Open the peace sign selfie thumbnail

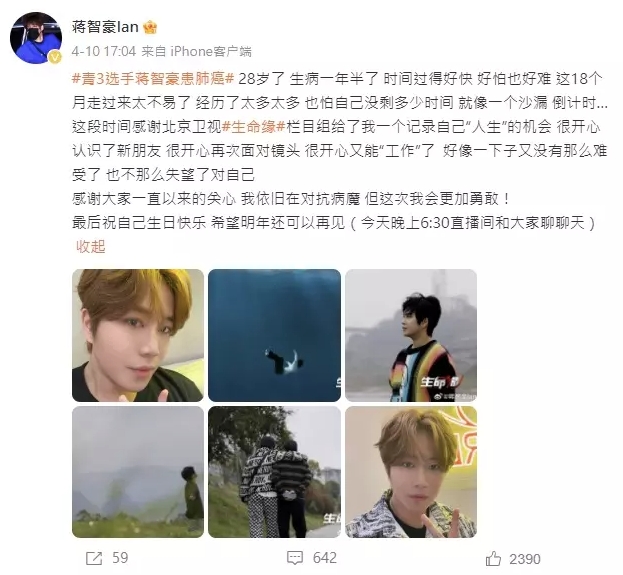tap(411, 472)
